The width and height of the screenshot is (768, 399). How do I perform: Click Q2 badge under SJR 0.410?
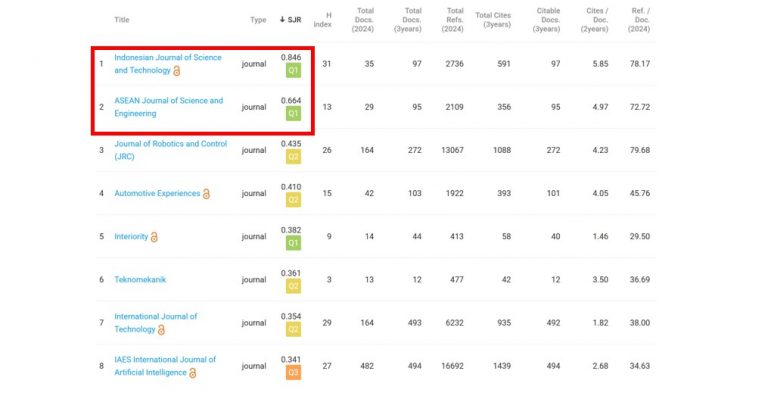(x=293, y=200)
